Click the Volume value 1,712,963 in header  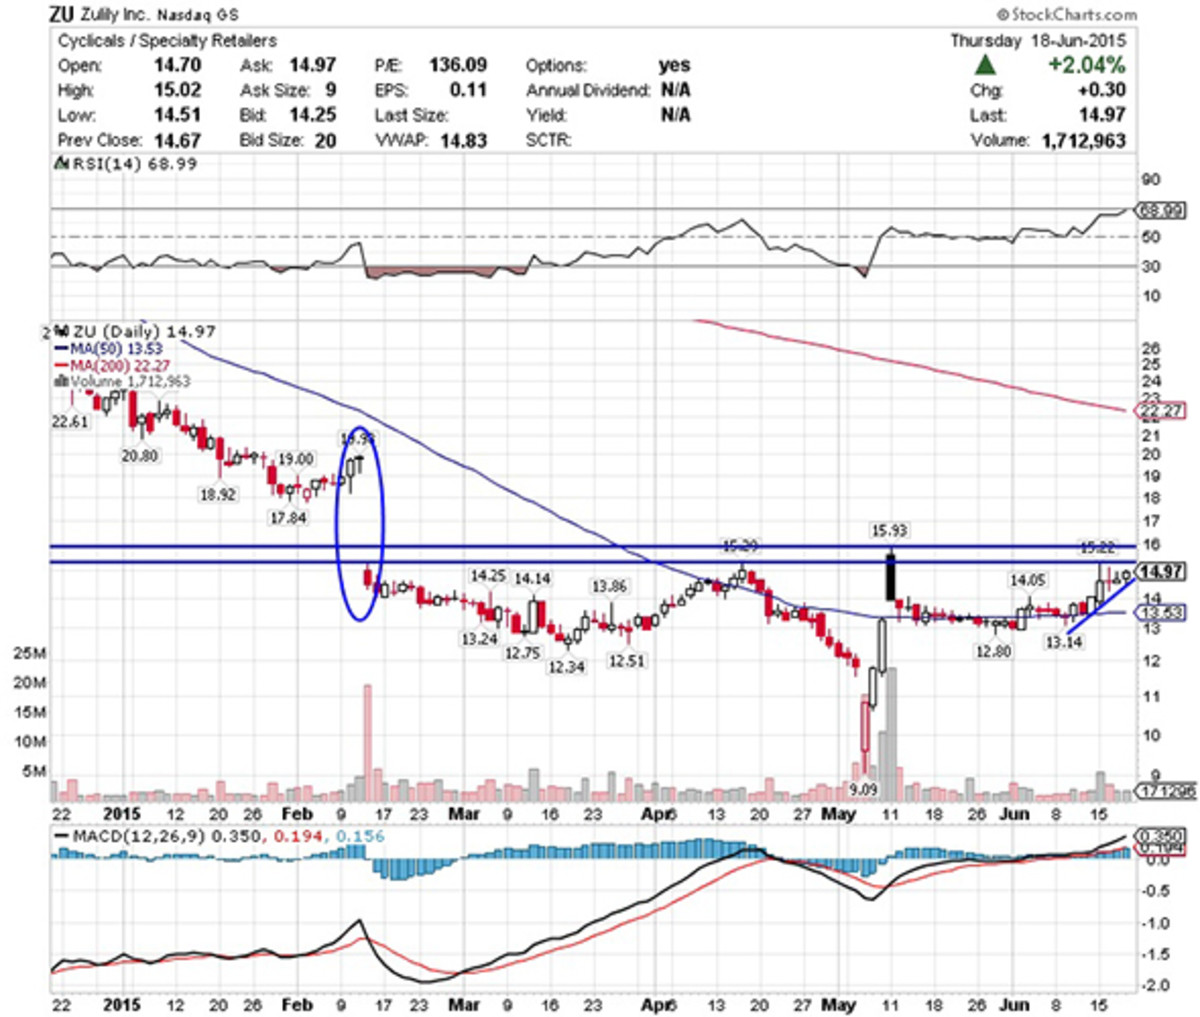coord(1083,140)
